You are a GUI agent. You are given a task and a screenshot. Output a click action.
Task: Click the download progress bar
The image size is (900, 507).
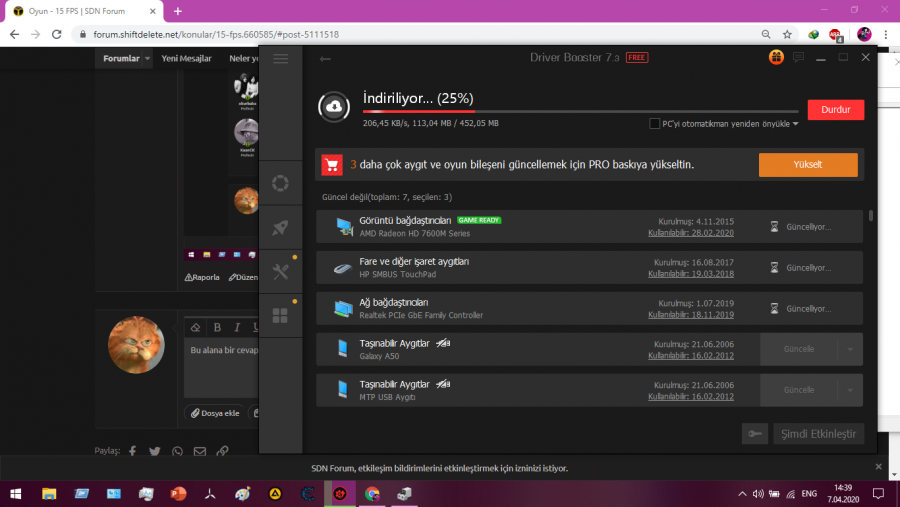(x=580, y=111)
